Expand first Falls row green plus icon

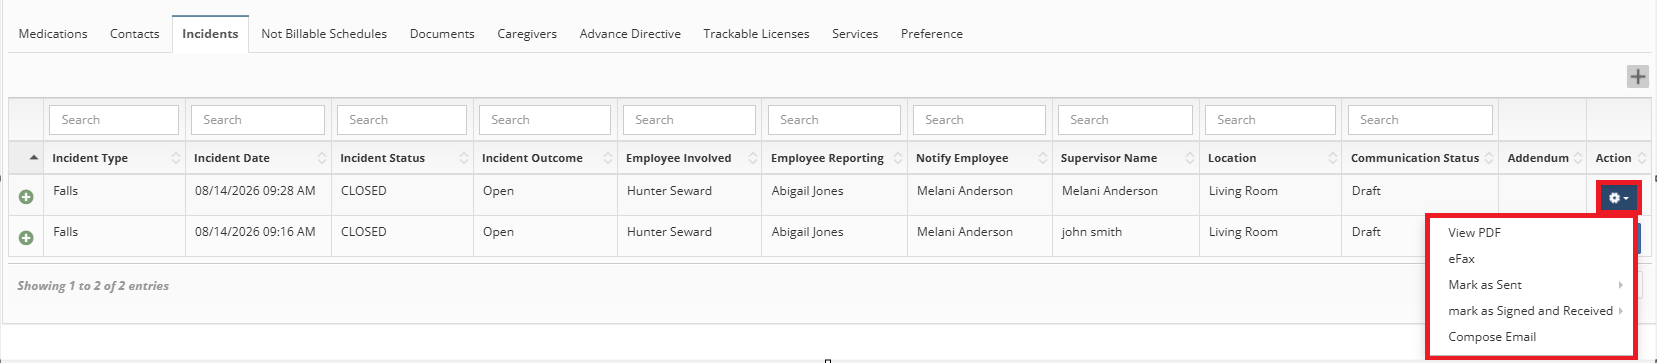coord(26,197)
